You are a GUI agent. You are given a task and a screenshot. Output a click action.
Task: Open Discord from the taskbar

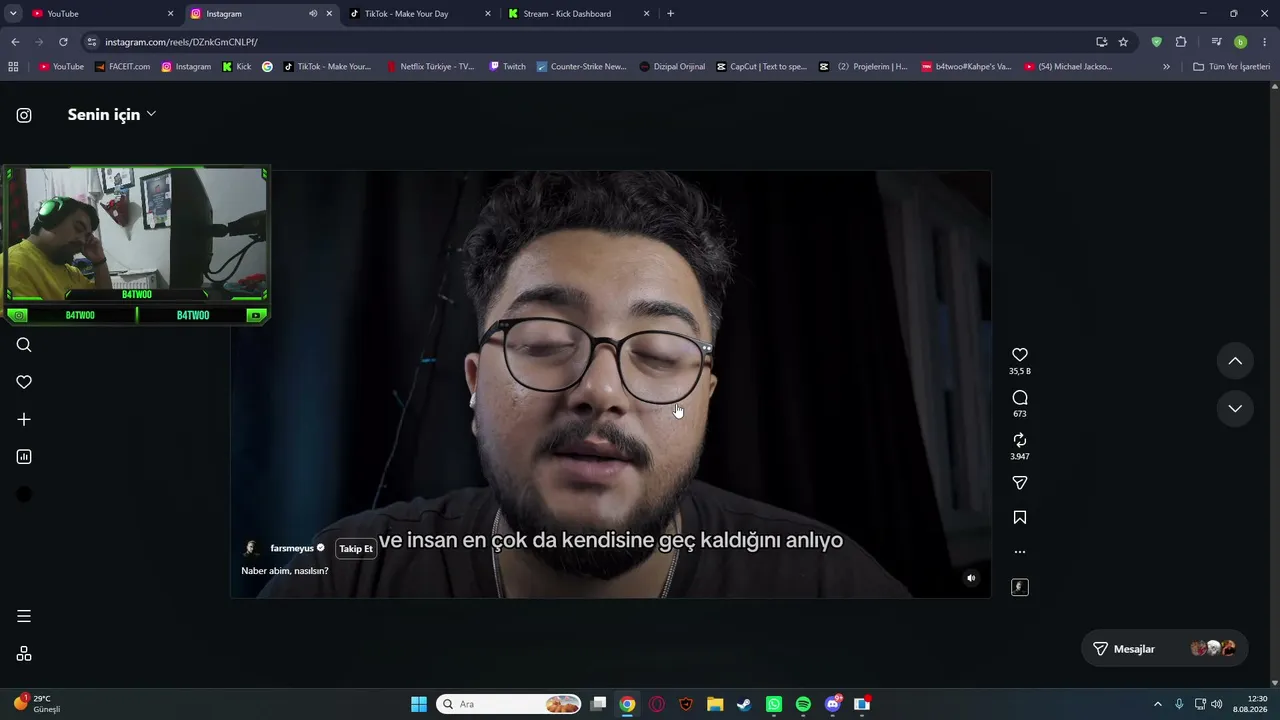pos(833,704)
